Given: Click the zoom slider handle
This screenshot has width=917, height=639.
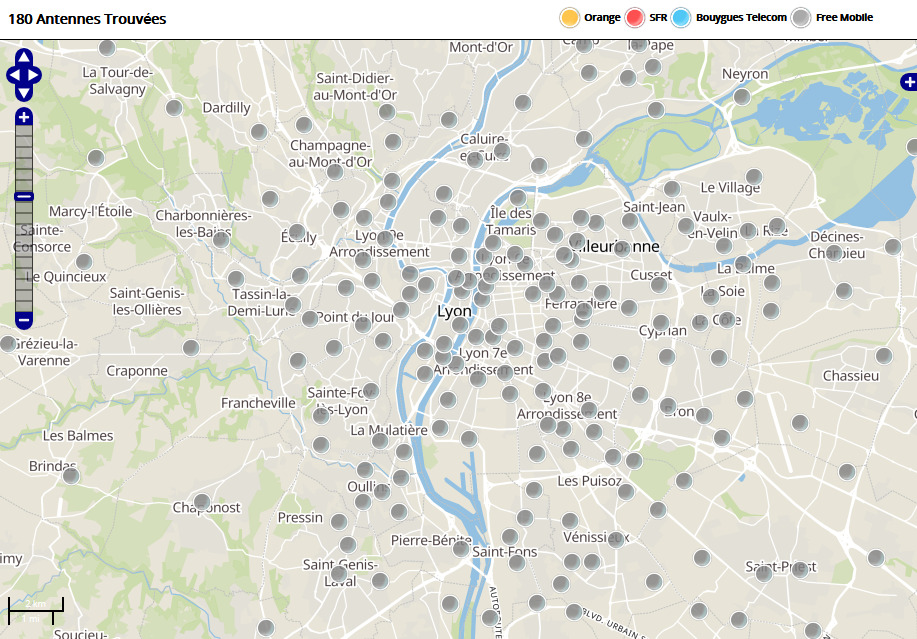Looking at the screenshot, I should [x=24, y=197].
